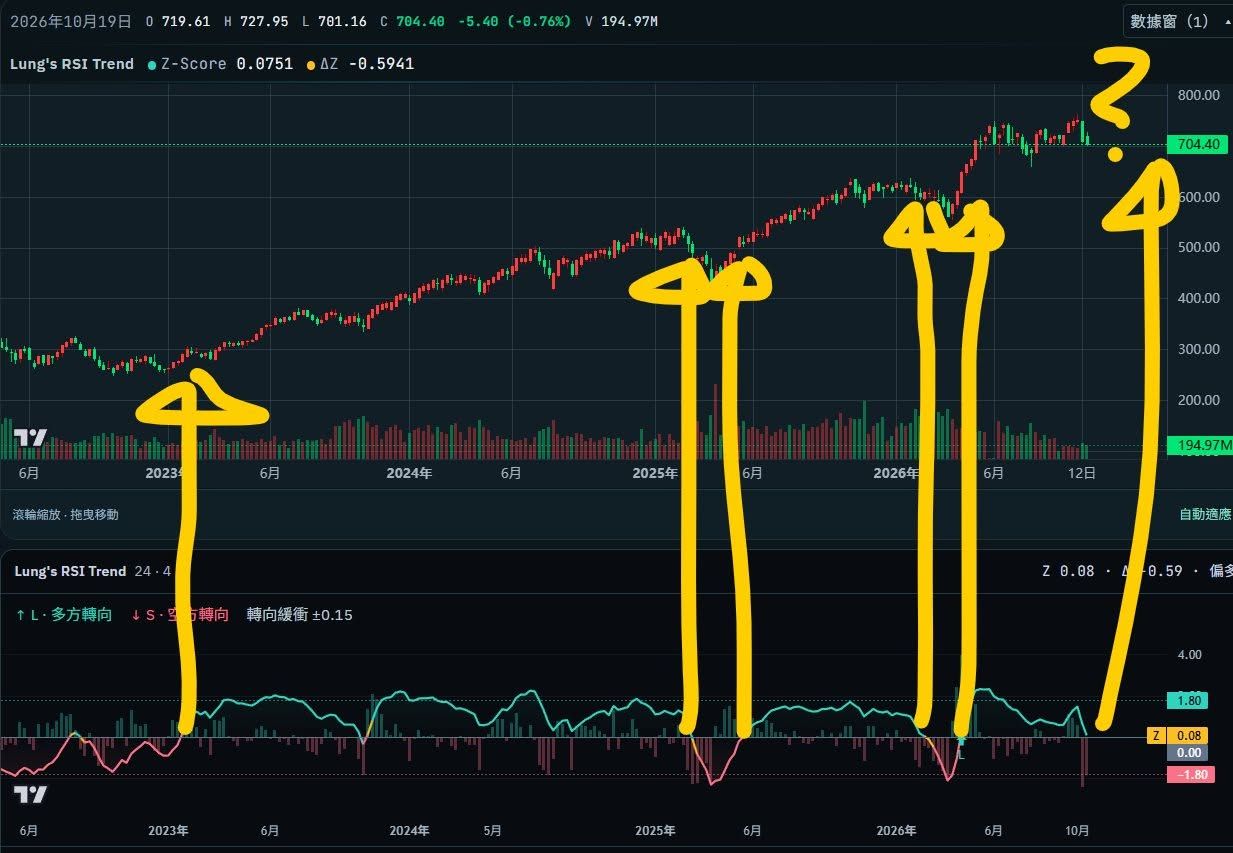The width and height of the screenshot is (1233, 853).
Task: Click the low price L 701.16
Action: tap(334, 20)
